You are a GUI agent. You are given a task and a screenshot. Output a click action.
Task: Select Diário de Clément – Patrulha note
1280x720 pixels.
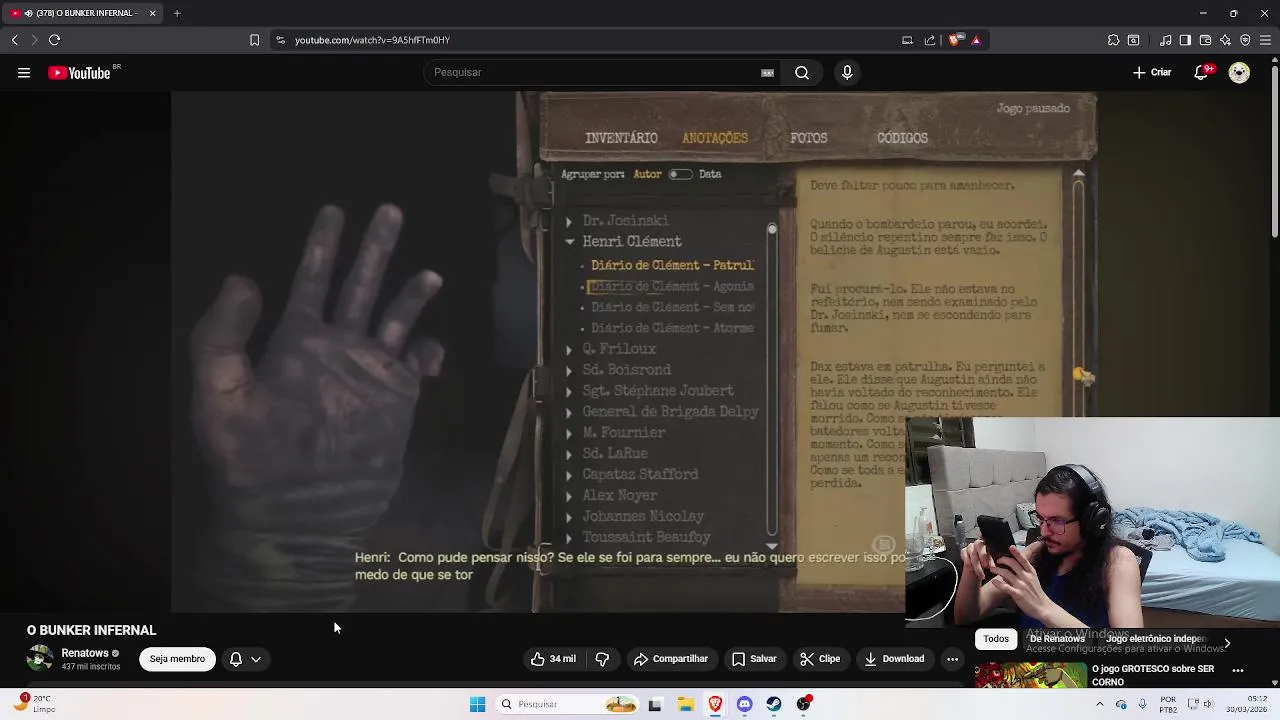point(672,265)
